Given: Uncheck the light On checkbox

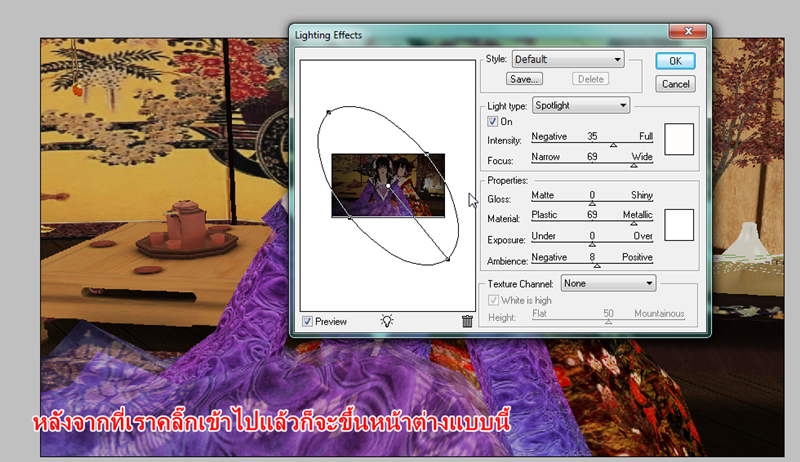Looking at the screenshot, I should click(x=492, y=121).
